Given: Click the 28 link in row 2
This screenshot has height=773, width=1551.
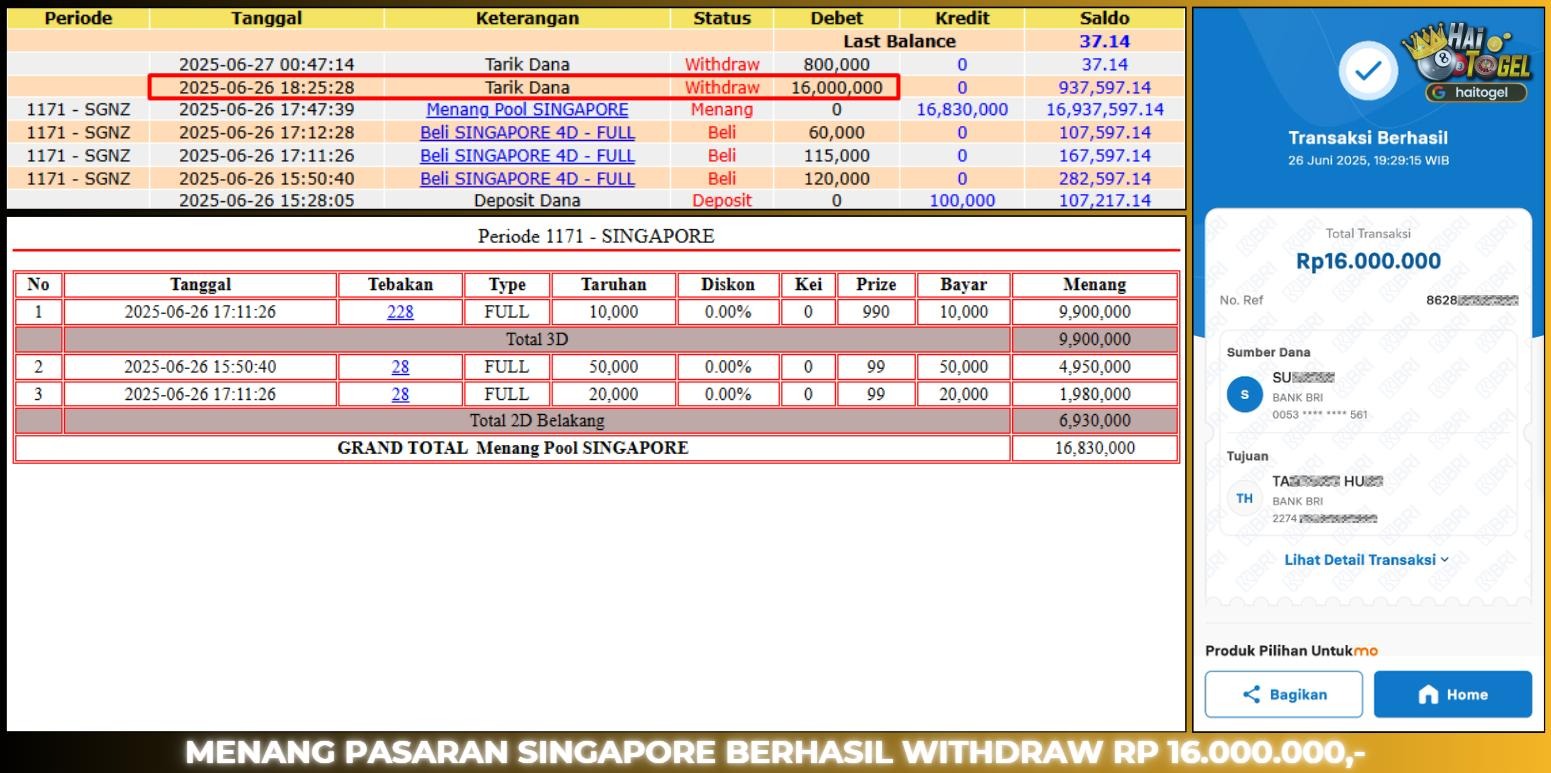Looking at the screenshot, I should [x=400, y=367].
